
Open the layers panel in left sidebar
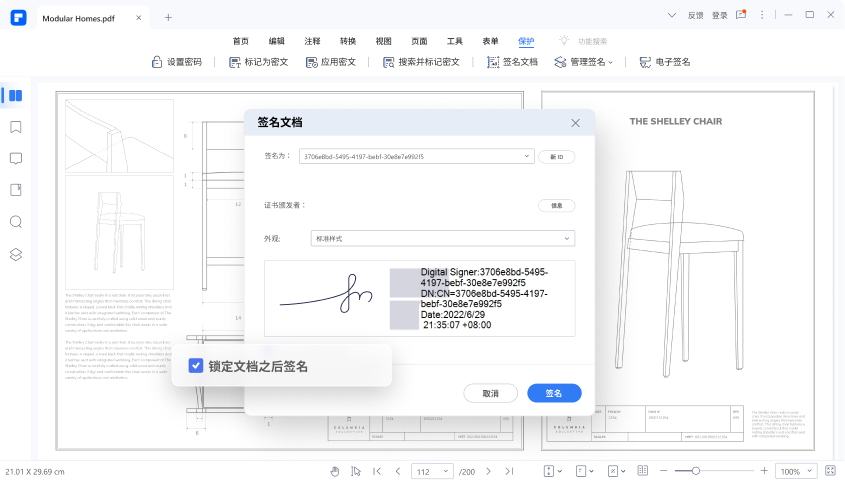click(x=15, y=253)
